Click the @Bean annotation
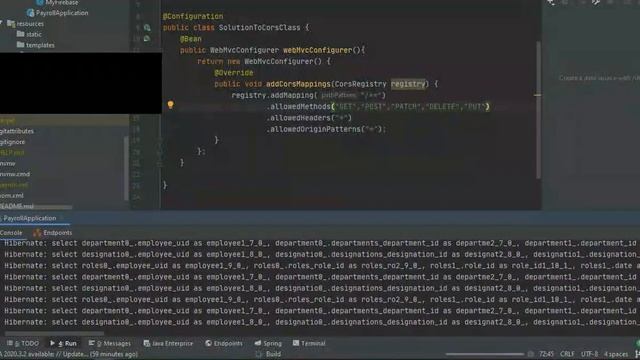 [190, 39]
